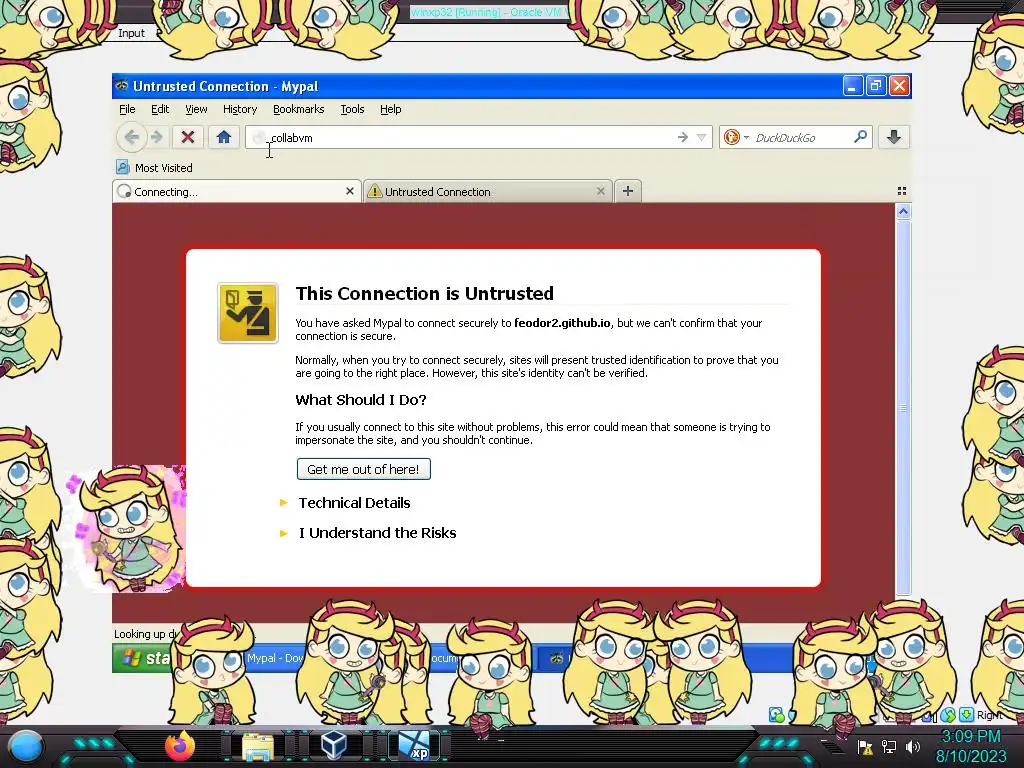Image resolution: width=1024 pixels, height=768 pixels.
Task: Click the feodor2.github.io domain text
Action: pyautogui.click(x=562, y=323)
